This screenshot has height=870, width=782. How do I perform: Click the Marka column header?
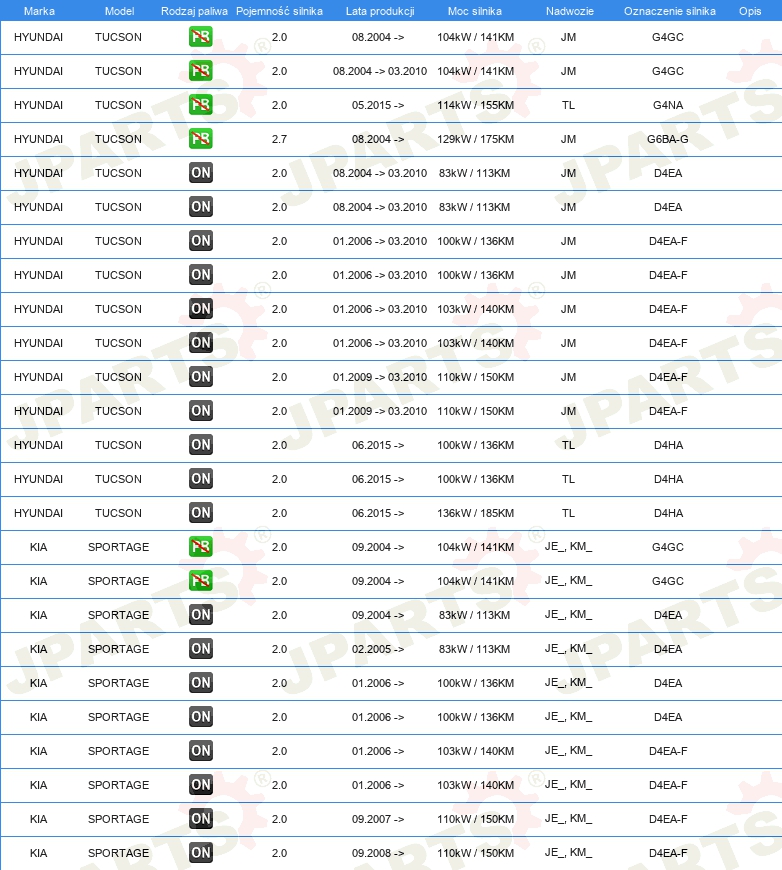(x=39, y=11)
